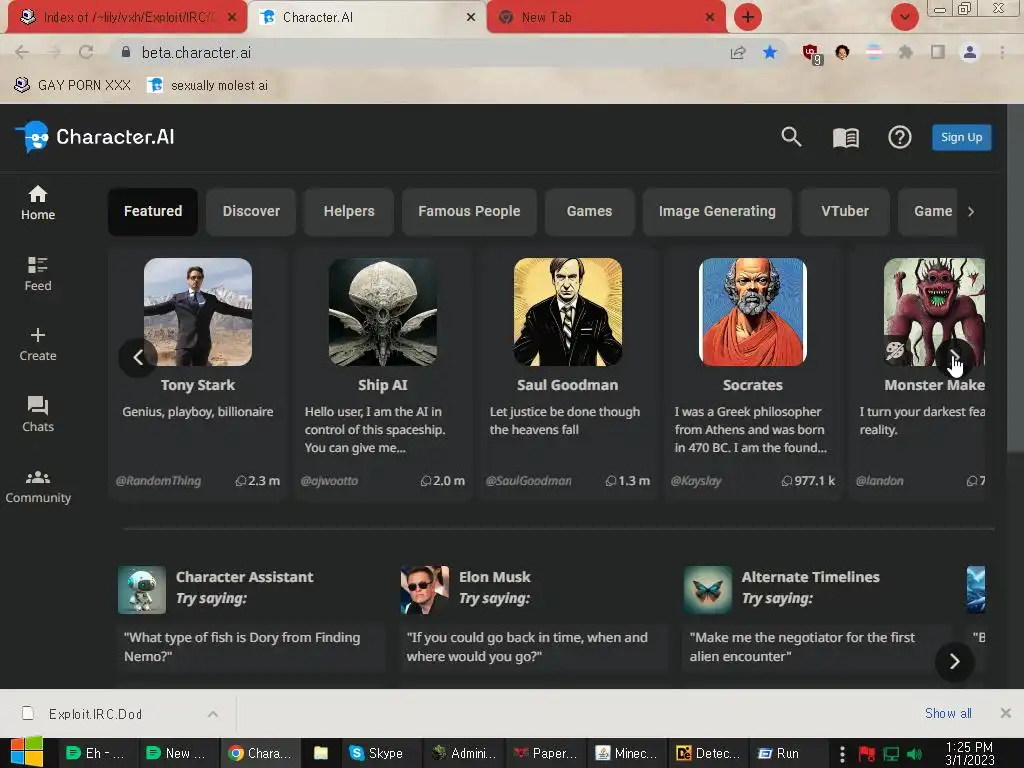This screenshot has width=1024, height=768.
Task: Toggle the bookmark star icon
Action: click(770, 52)
